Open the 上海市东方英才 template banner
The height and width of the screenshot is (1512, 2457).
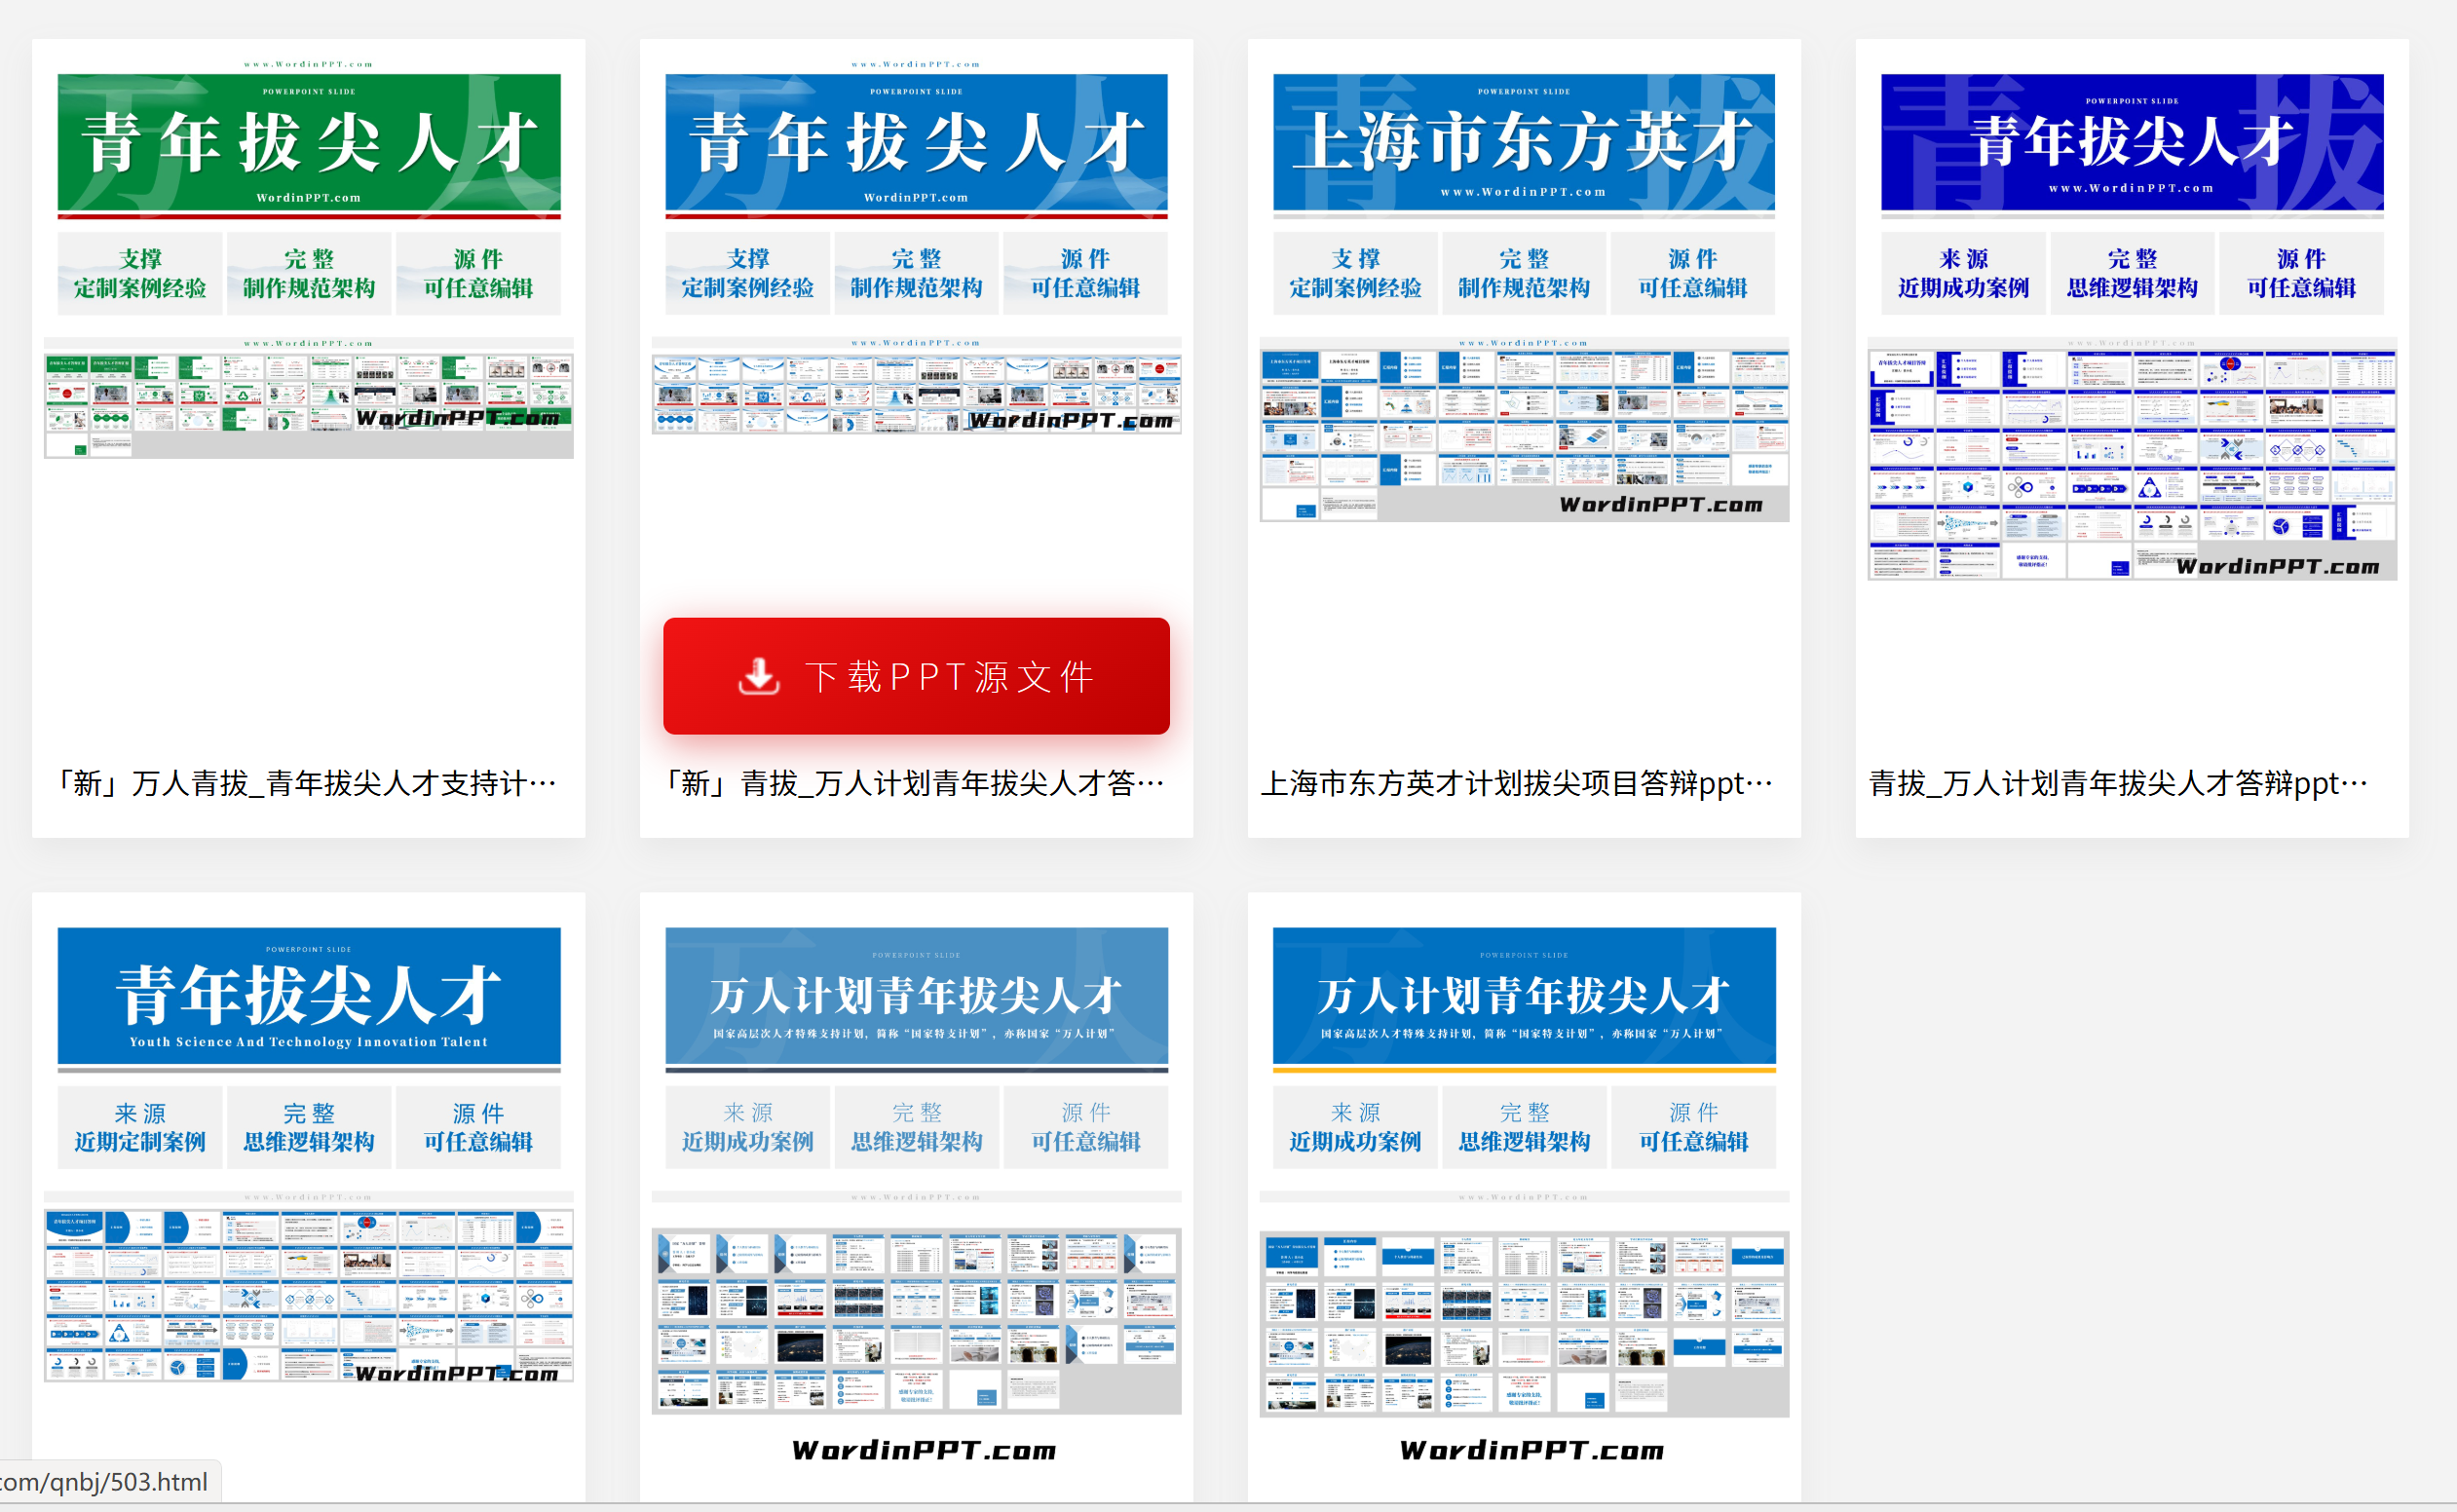click(1523, 143)
